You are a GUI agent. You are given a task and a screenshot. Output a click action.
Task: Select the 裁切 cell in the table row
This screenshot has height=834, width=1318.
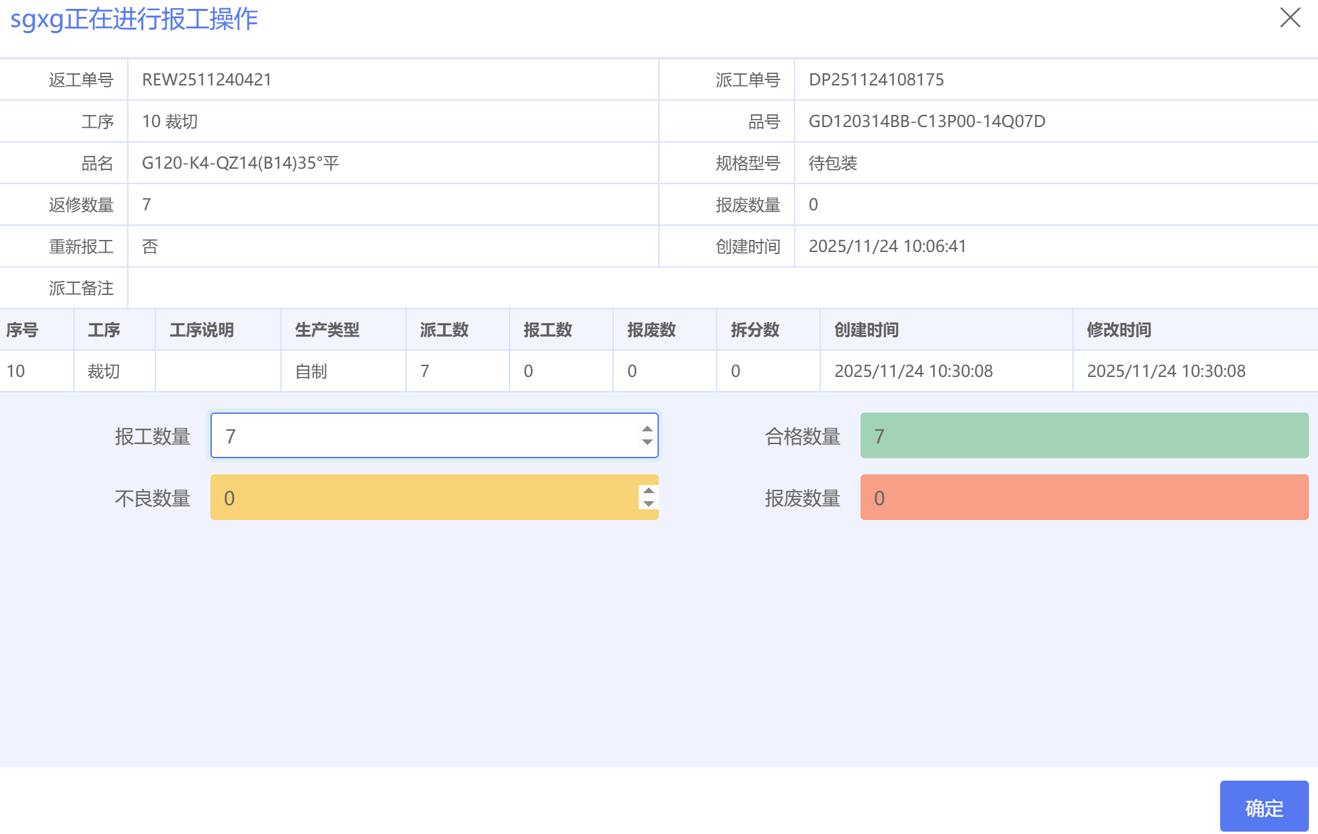(x=104, y=371)
